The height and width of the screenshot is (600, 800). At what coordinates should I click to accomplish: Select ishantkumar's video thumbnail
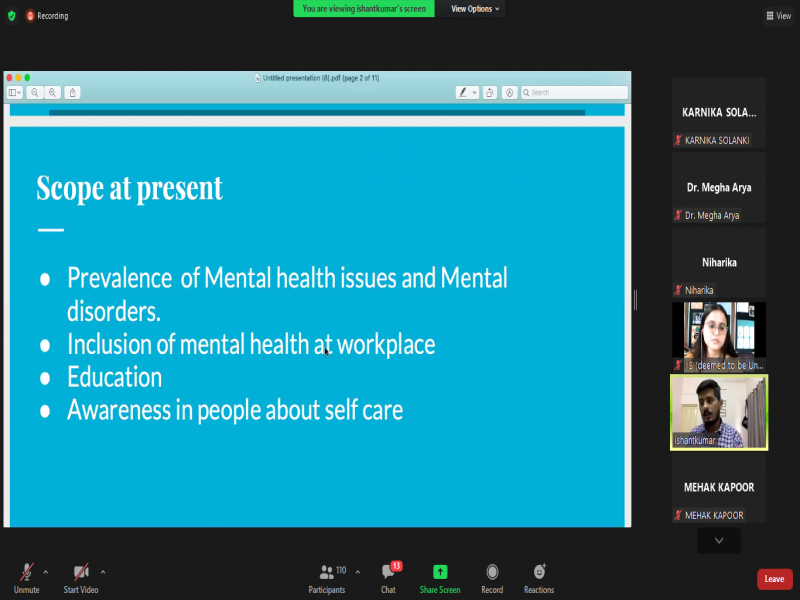coord(719,412)
